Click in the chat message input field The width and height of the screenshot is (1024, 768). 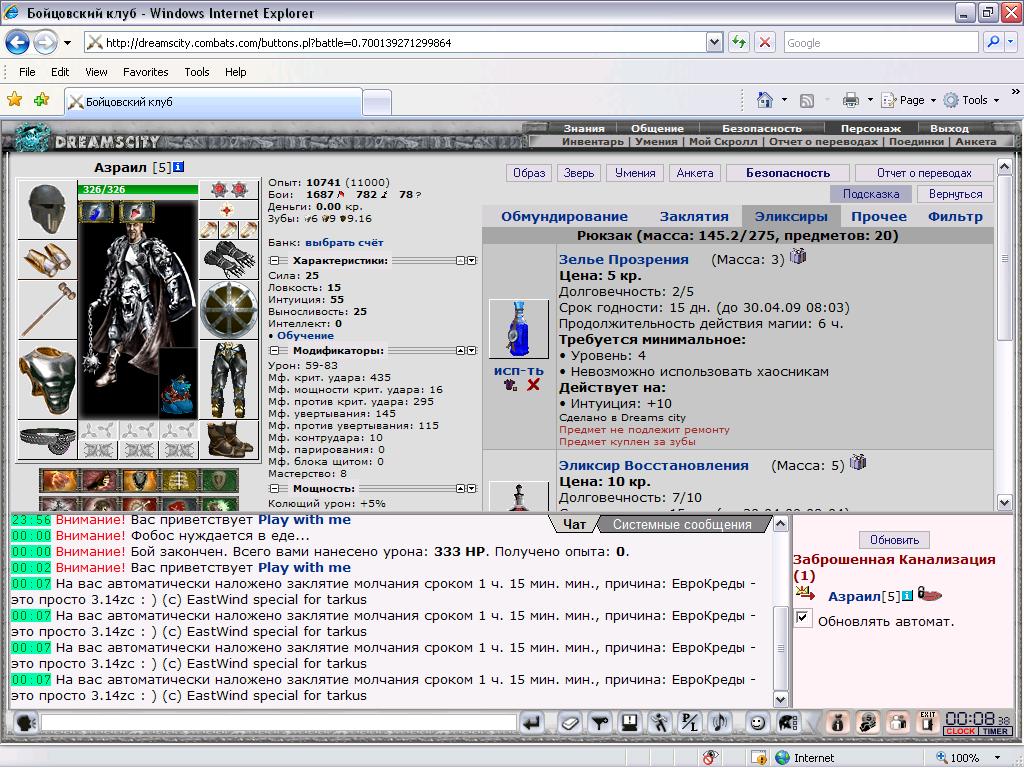pos(279,722)
